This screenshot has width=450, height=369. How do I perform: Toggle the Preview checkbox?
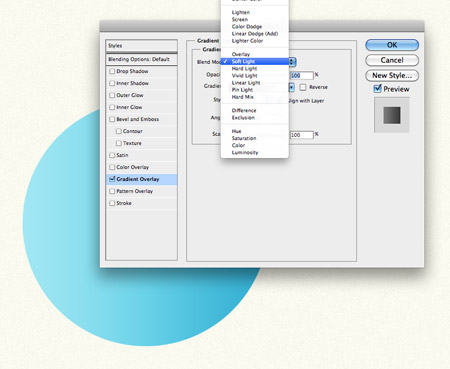point(377,89)
